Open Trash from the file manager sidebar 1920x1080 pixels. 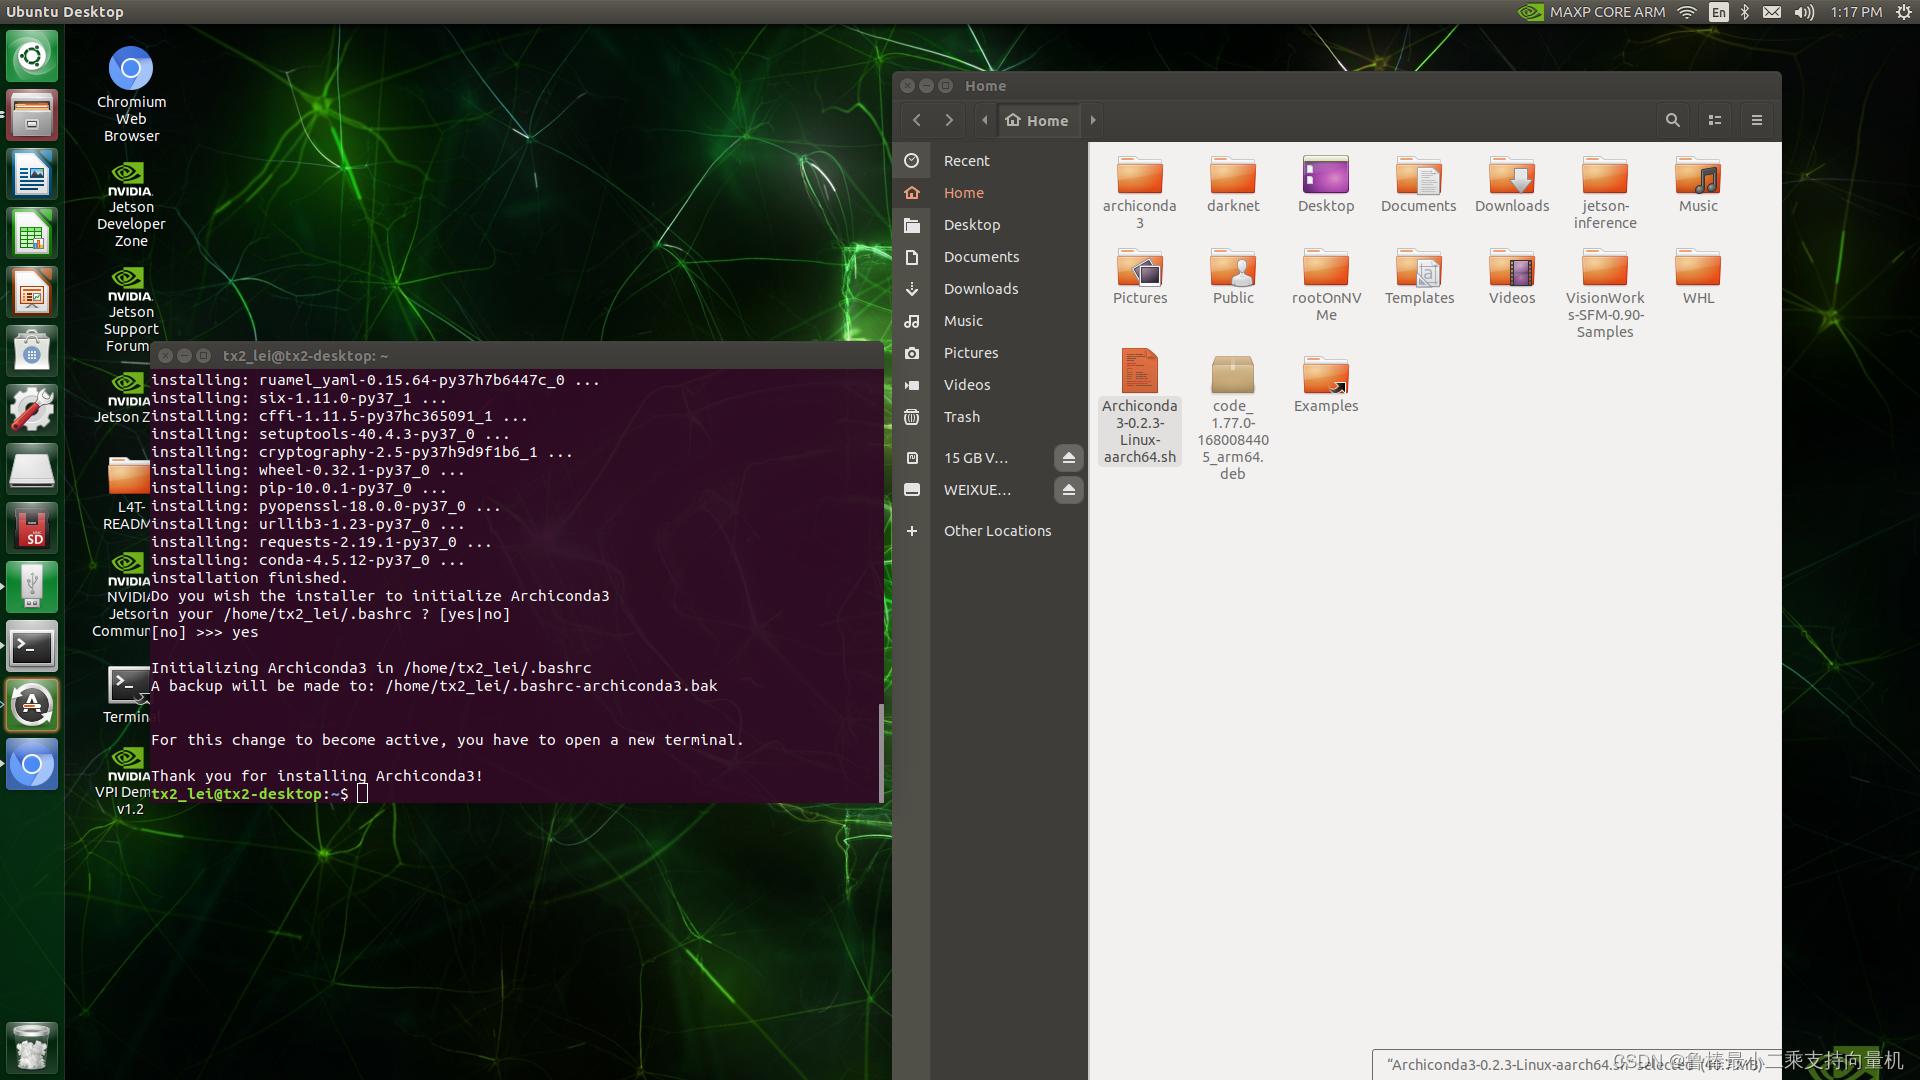click(961, 417)
